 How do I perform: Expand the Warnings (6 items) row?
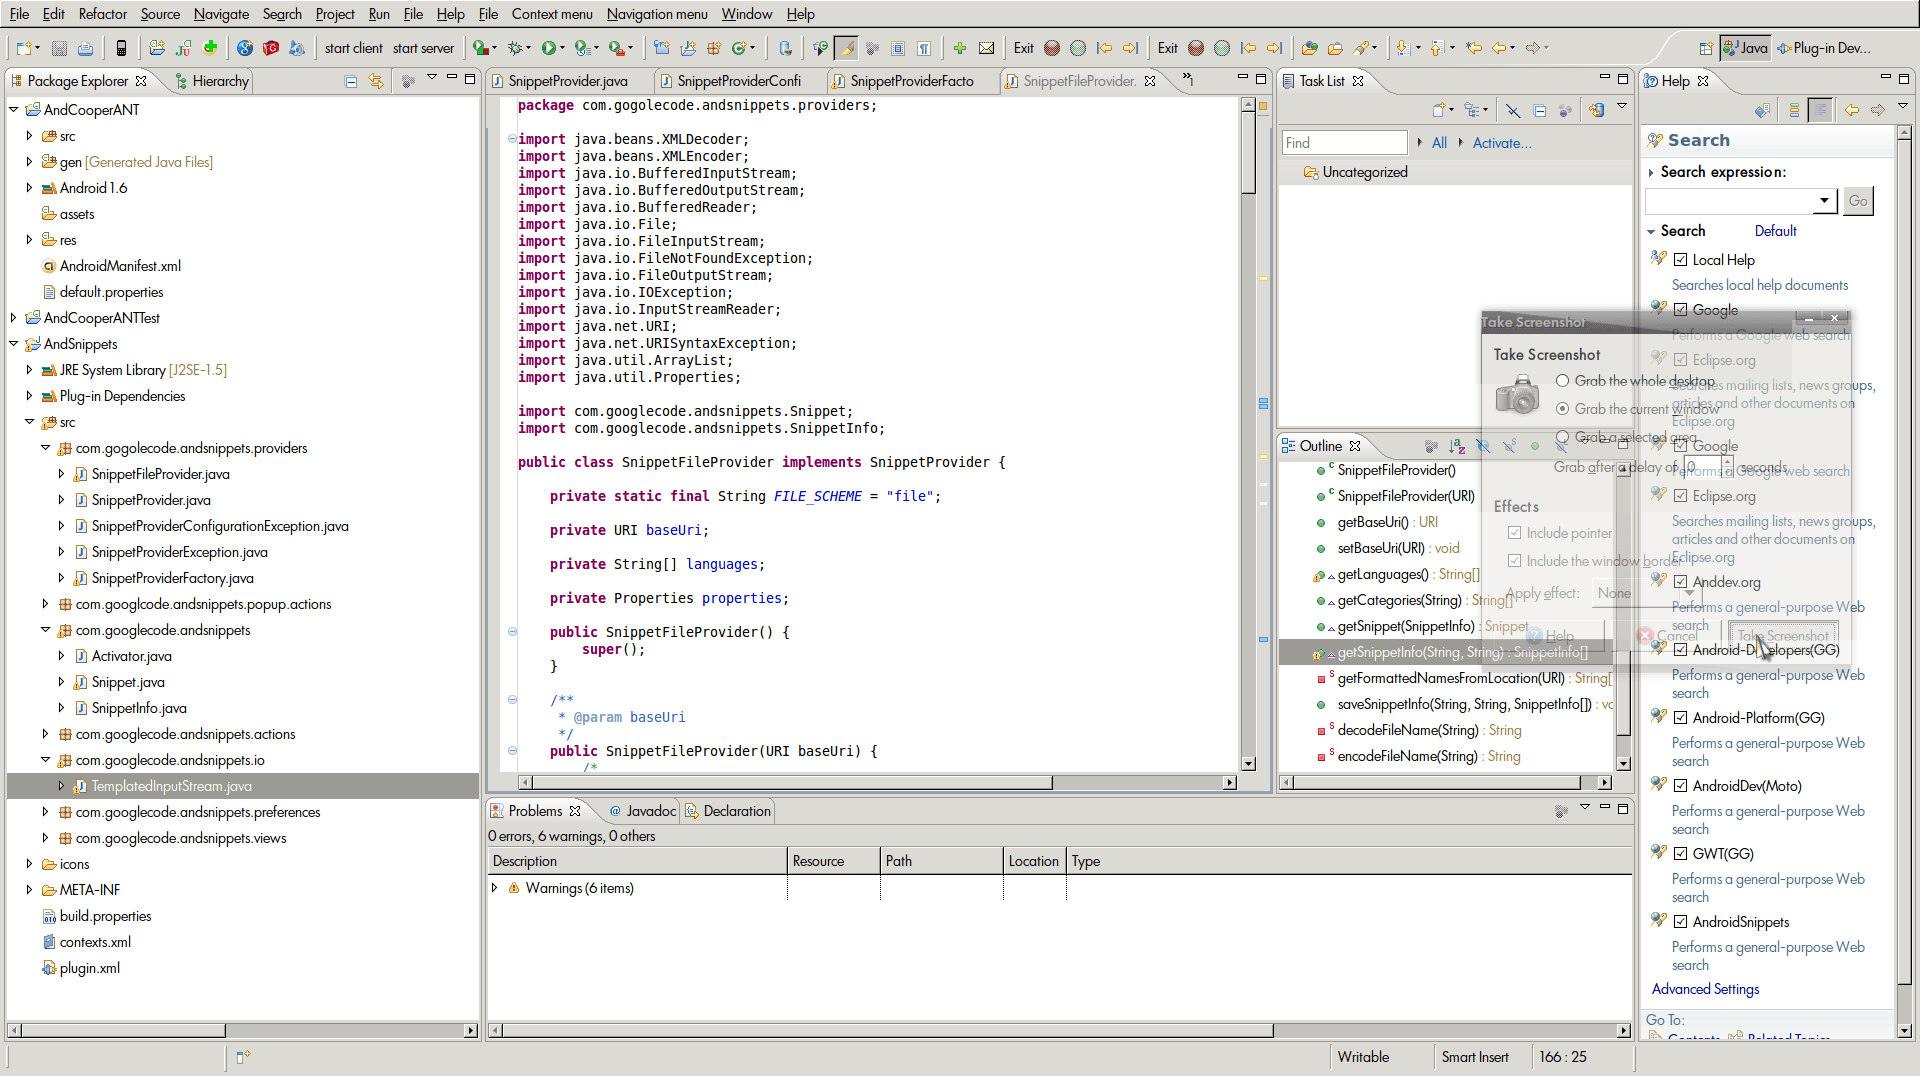click(494, 888)
